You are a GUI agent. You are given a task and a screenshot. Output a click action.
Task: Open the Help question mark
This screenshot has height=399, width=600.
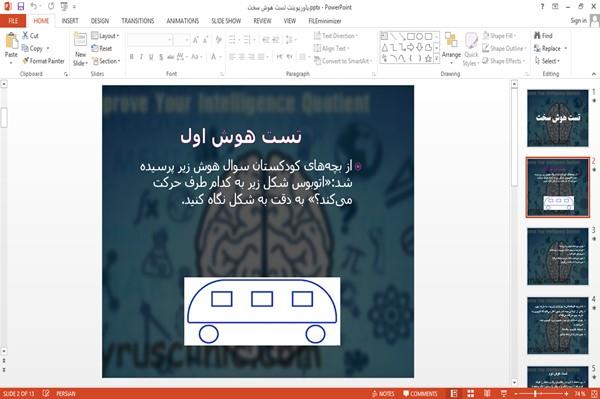(542, 7)
